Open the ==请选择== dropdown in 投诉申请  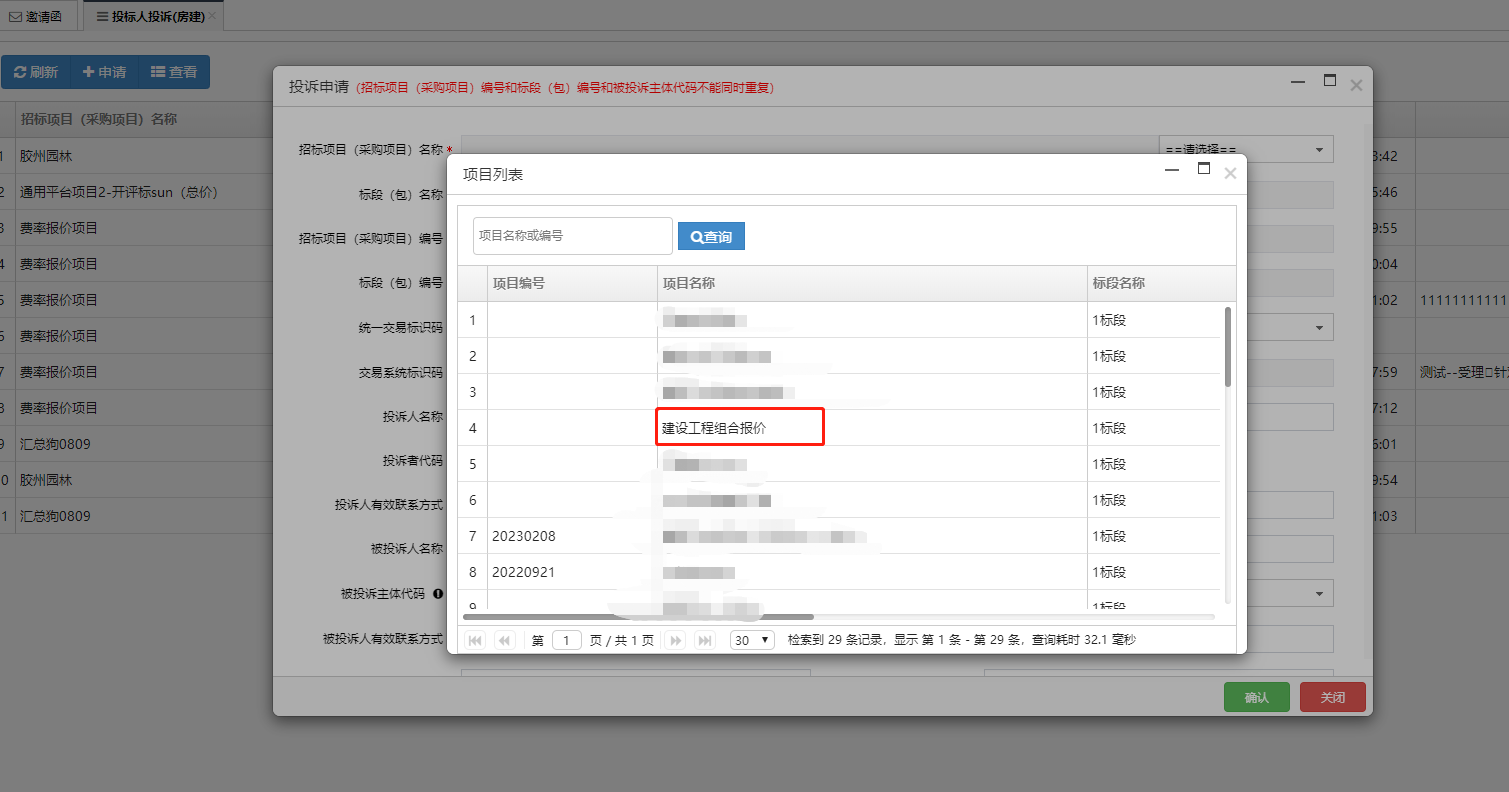(x=1246, y=150)
